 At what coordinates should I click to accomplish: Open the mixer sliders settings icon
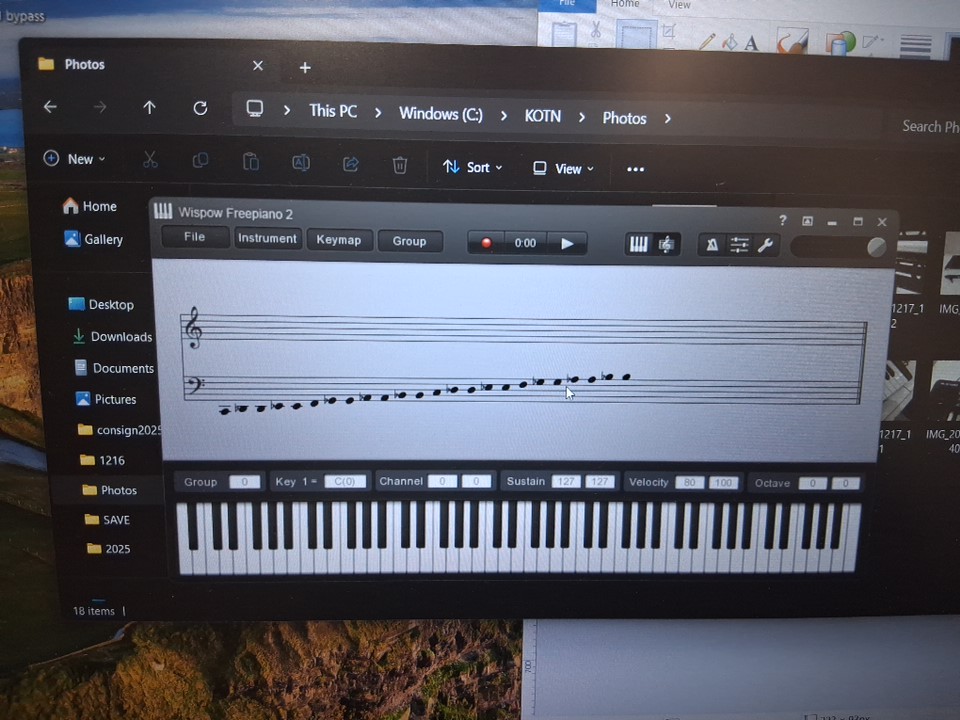point(739,245)
